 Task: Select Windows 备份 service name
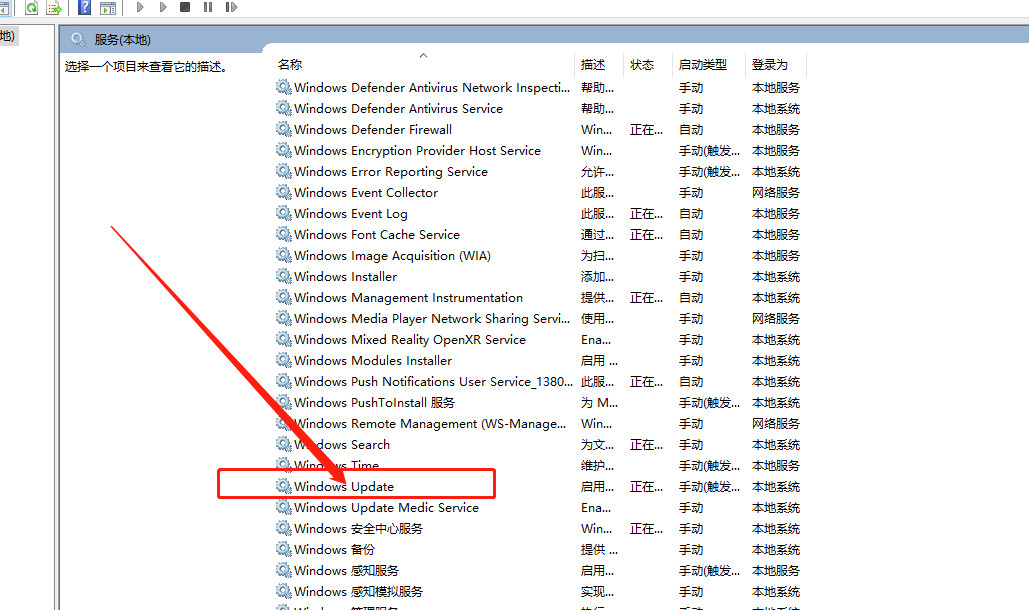[x=335, y=550]
